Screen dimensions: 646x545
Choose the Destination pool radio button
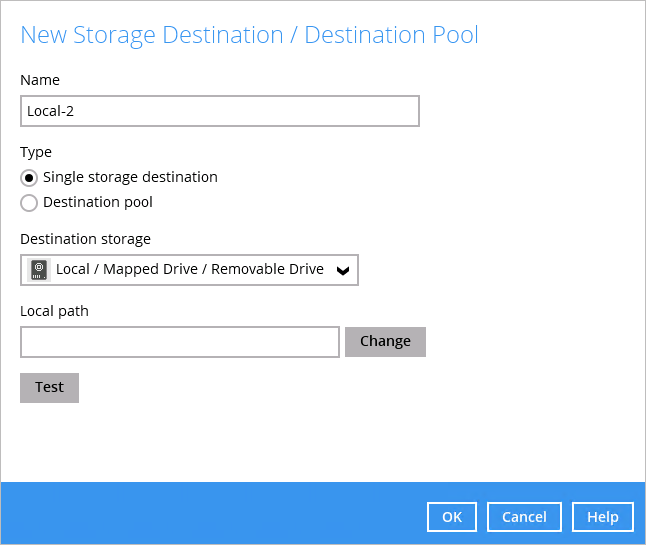pyautogui.click(x=29, y=203)
